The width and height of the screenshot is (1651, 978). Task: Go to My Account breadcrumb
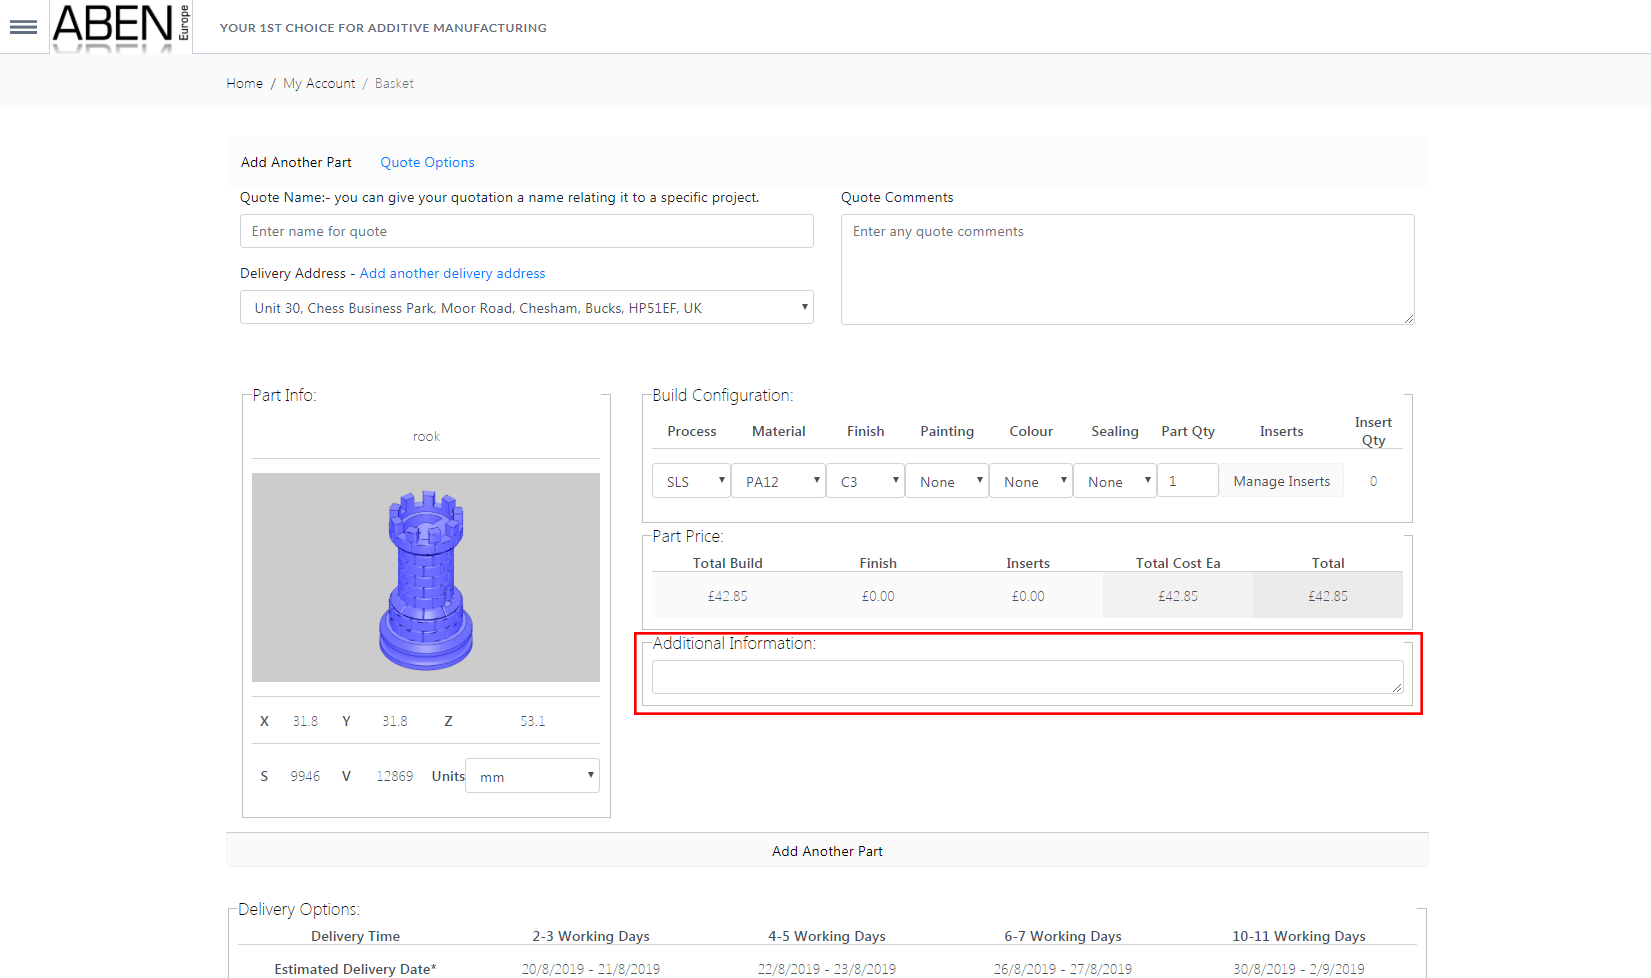[319, 83]
